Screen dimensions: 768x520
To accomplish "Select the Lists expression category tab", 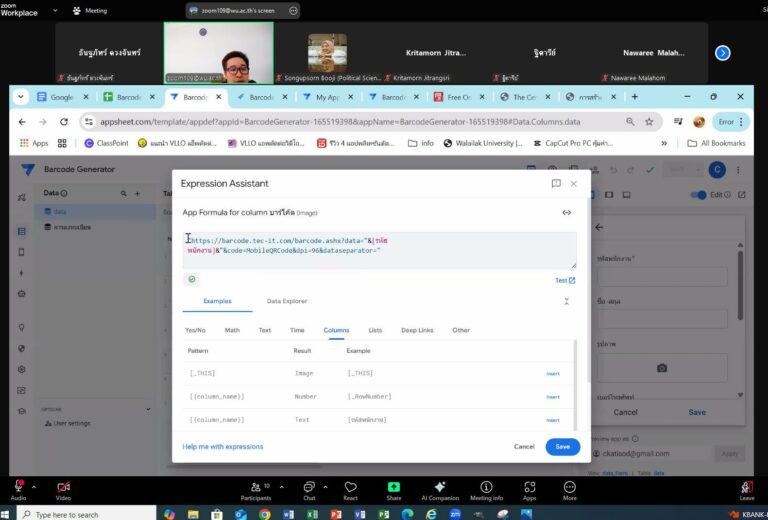I will point(375,329).
